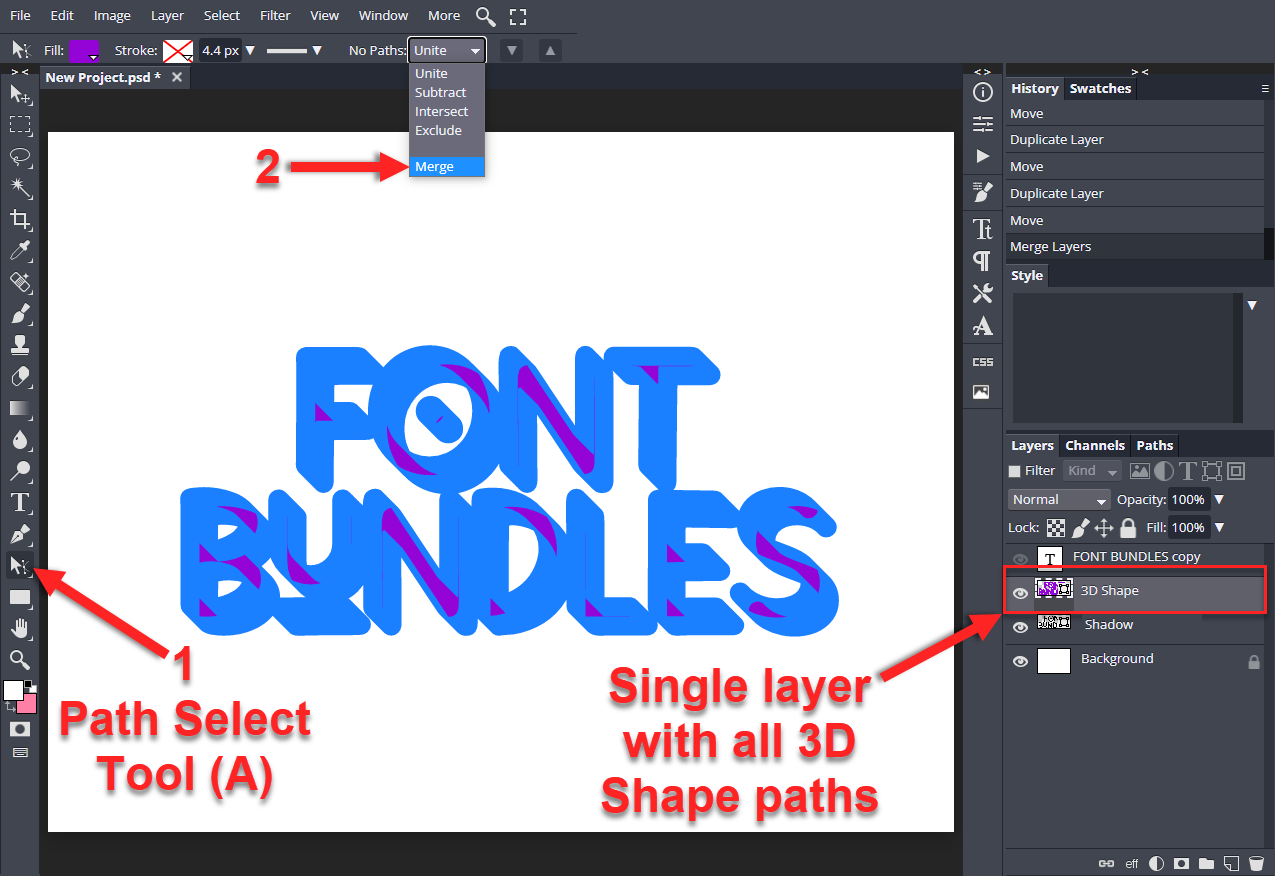Switch to the Swatches tab
Image resolution: width=1275 pixels, height=876 pixels.
coord(1100,88)
